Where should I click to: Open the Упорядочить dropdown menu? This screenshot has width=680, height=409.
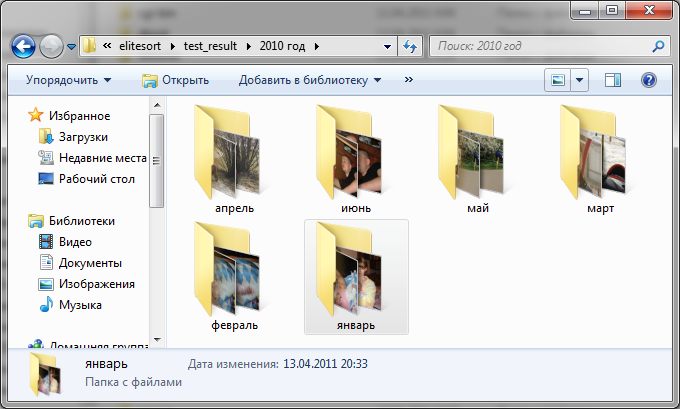pos(69,80)
